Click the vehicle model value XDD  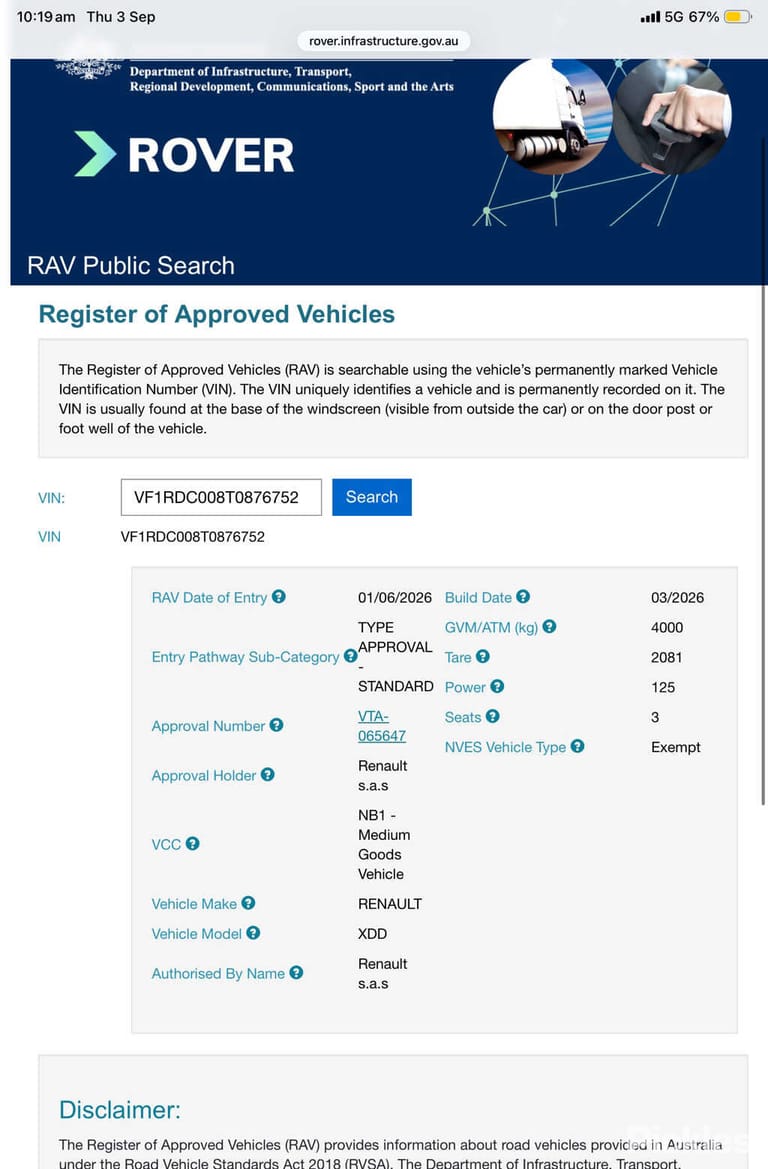(x=372, y=933)
